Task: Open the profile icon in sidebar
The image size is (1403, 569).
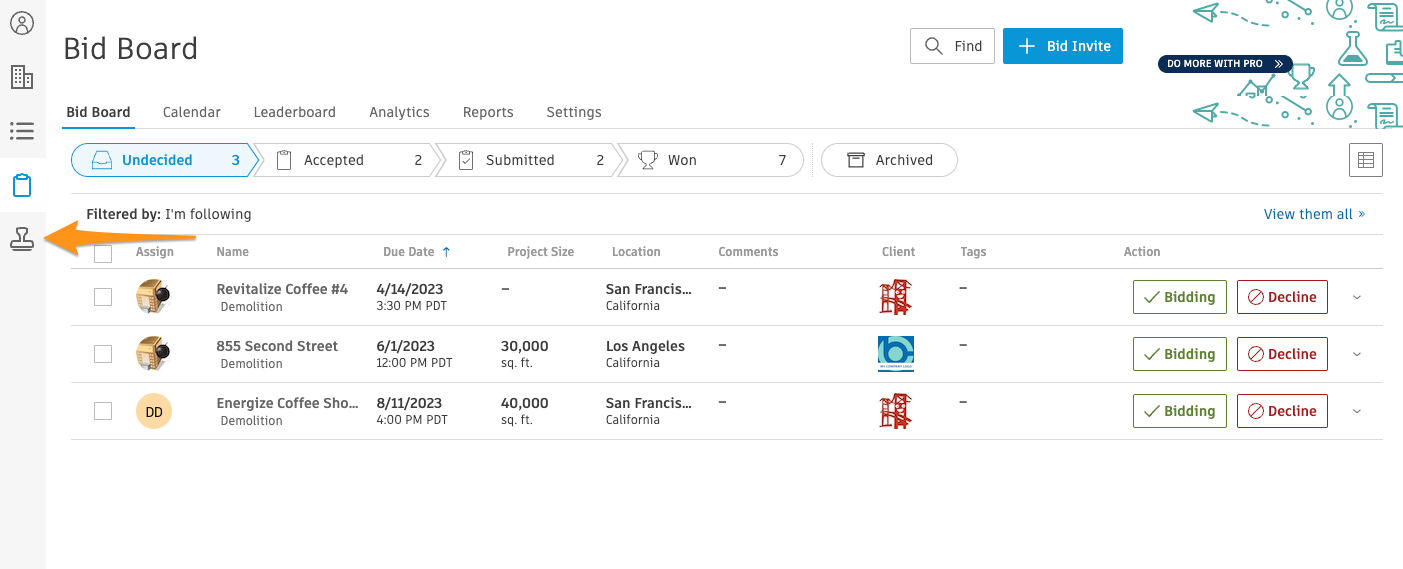Action: 21,23
